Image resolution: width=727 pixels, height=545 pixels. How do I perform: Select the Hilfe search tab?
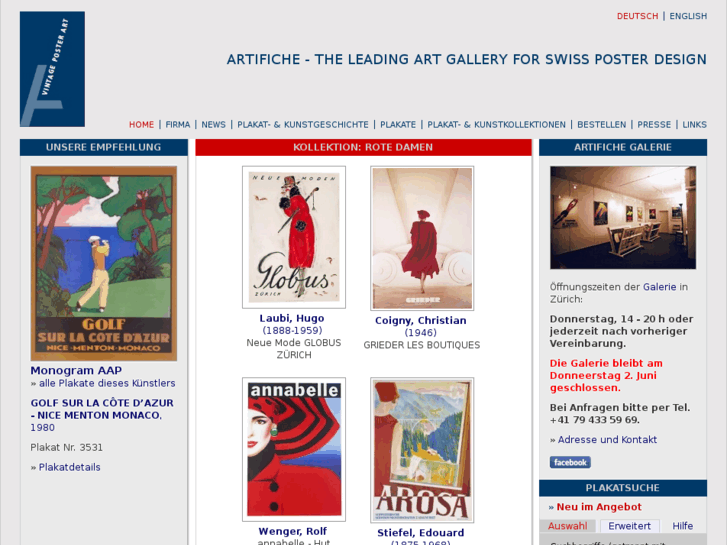[682, 526]
